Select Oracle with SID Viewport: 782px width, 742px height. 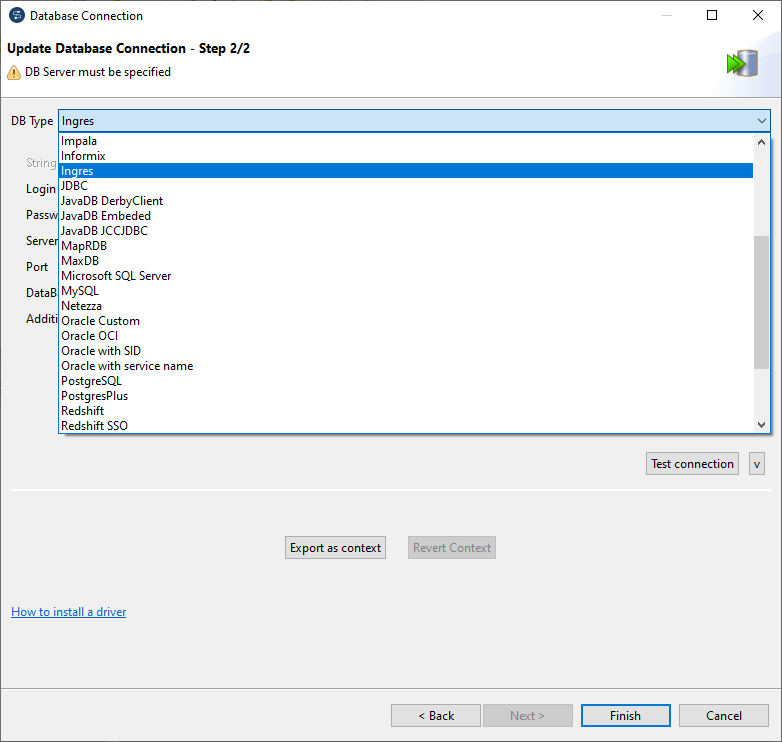tap(405, 351)
